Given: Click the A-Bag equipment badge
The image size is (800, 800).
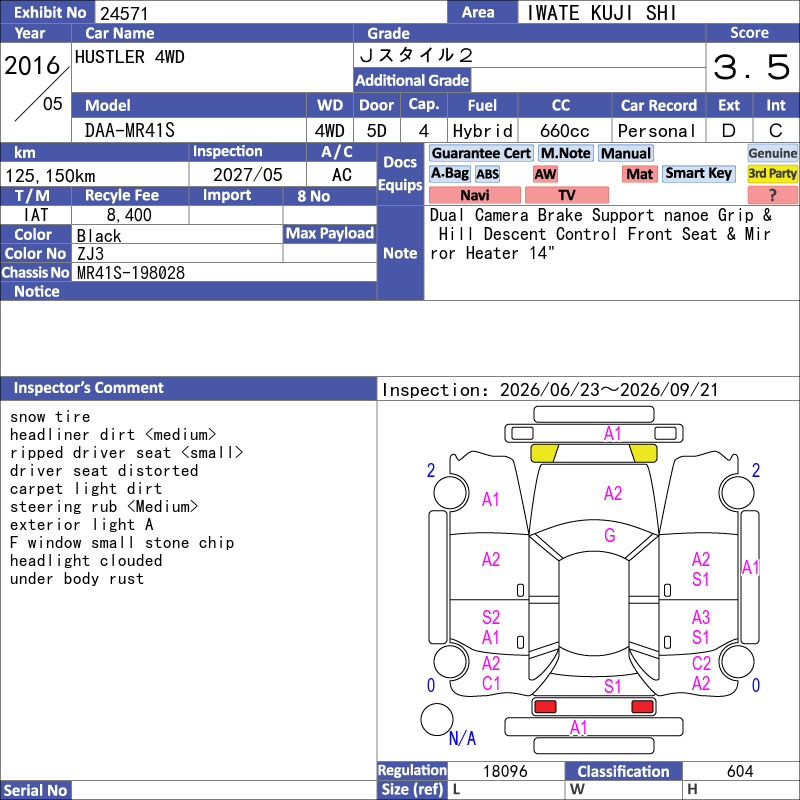Looking at the screenshot, I should pos(449,174).
